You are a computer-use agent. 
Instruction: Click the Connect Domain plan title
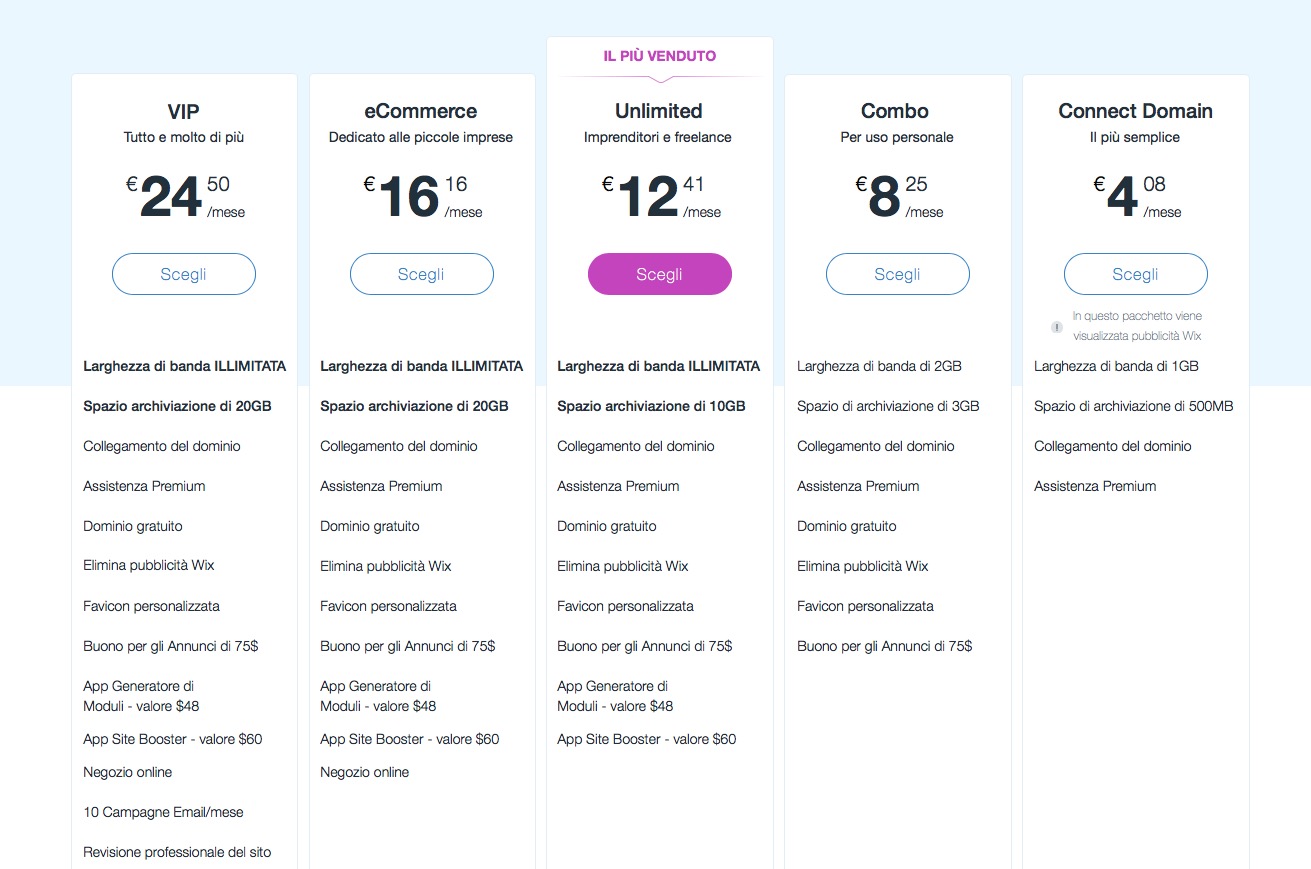point(1135,111)
